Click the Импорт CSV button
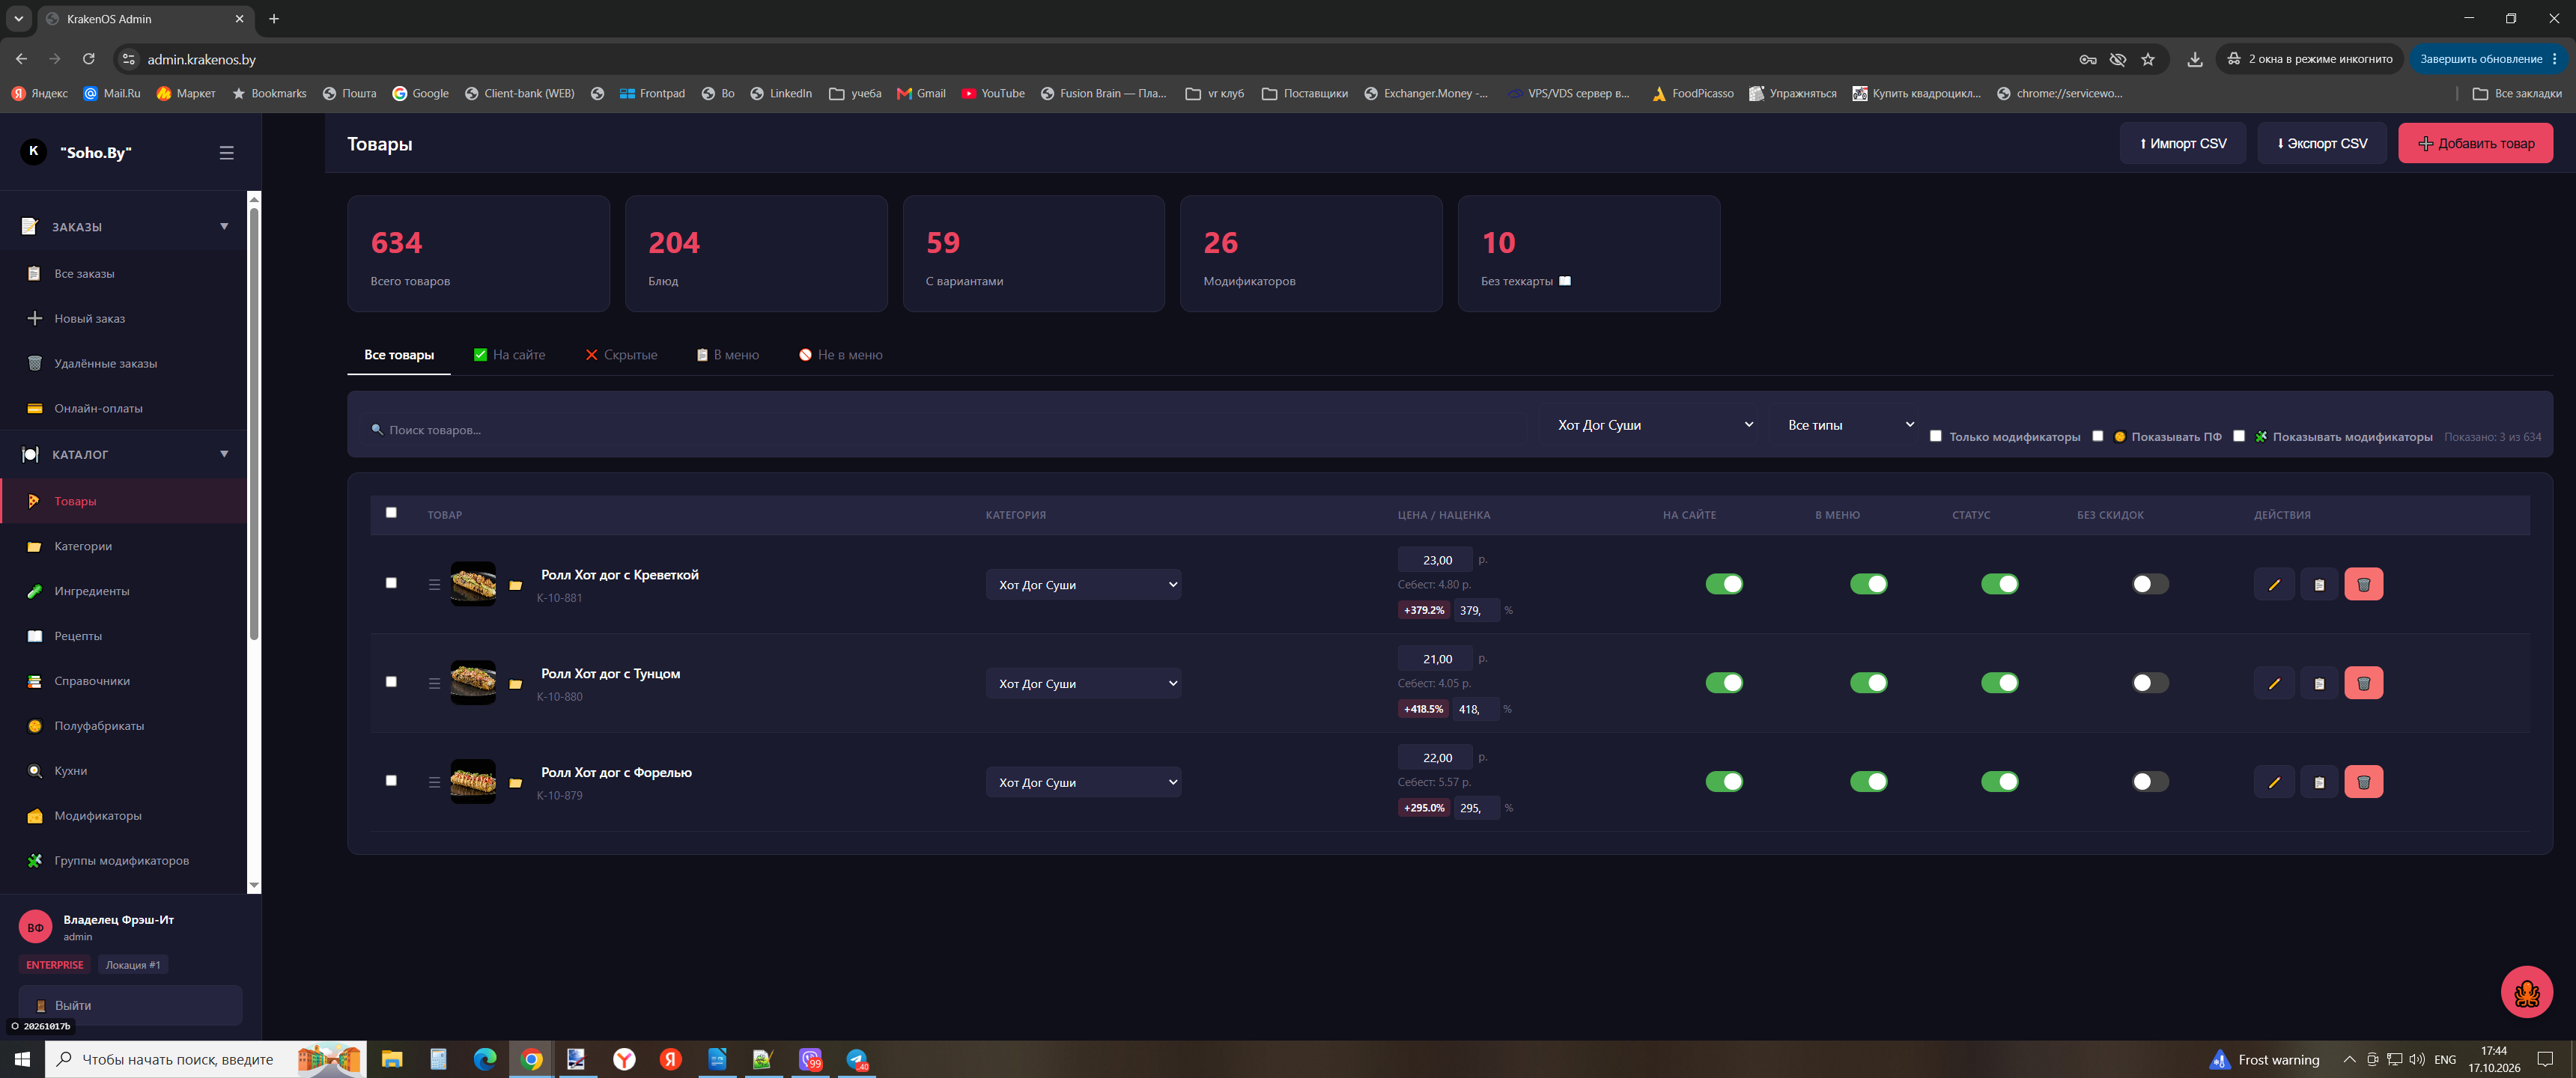This screenshot has height=1078, width=2576. tap(2182, 144)
